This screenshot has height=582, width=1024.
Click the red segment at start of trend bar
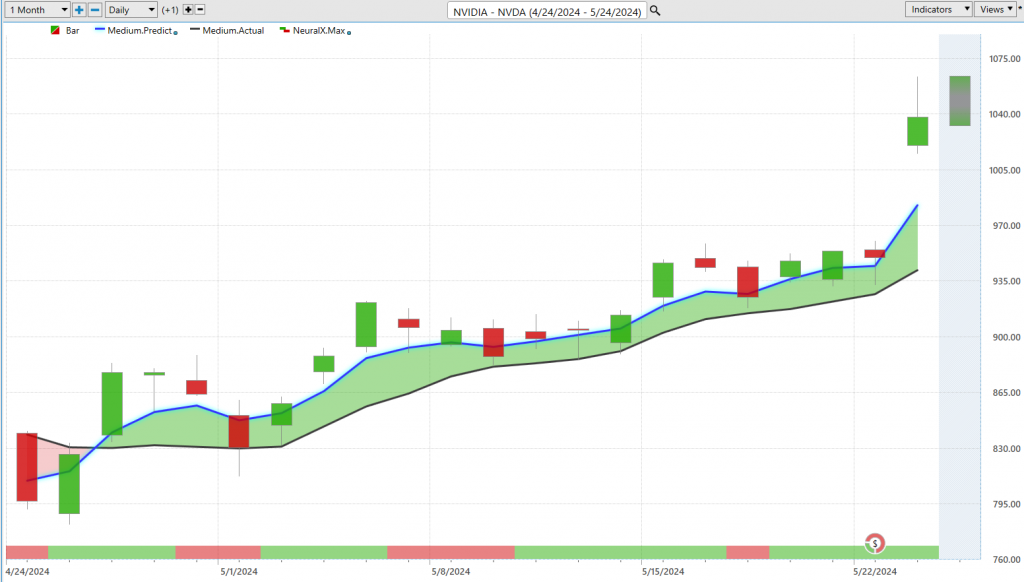[26, 552]
